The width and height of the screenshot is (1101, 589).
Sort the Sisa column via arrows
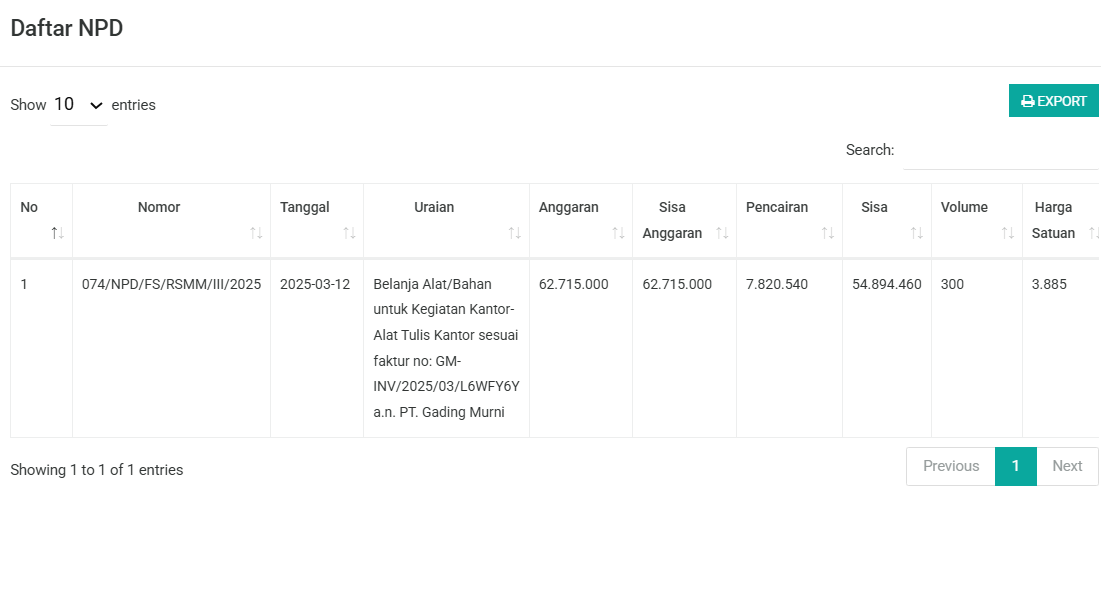(916, 233)
